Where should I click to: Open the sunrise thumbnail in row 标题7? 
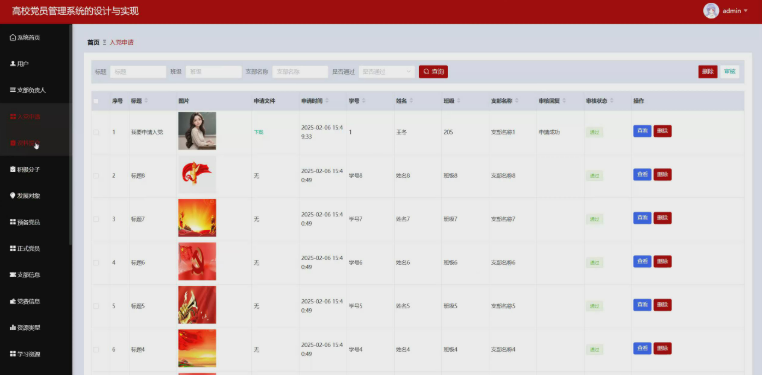coord(197,218)
